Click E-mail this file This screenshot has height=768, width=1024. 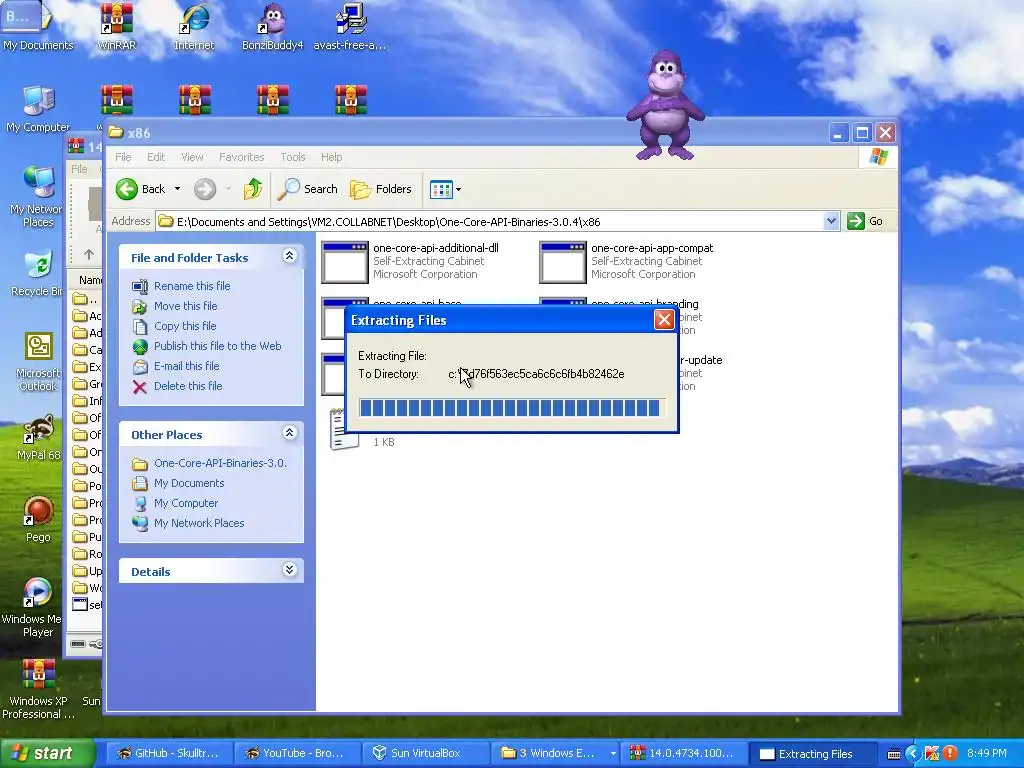(x=187, y=366)
